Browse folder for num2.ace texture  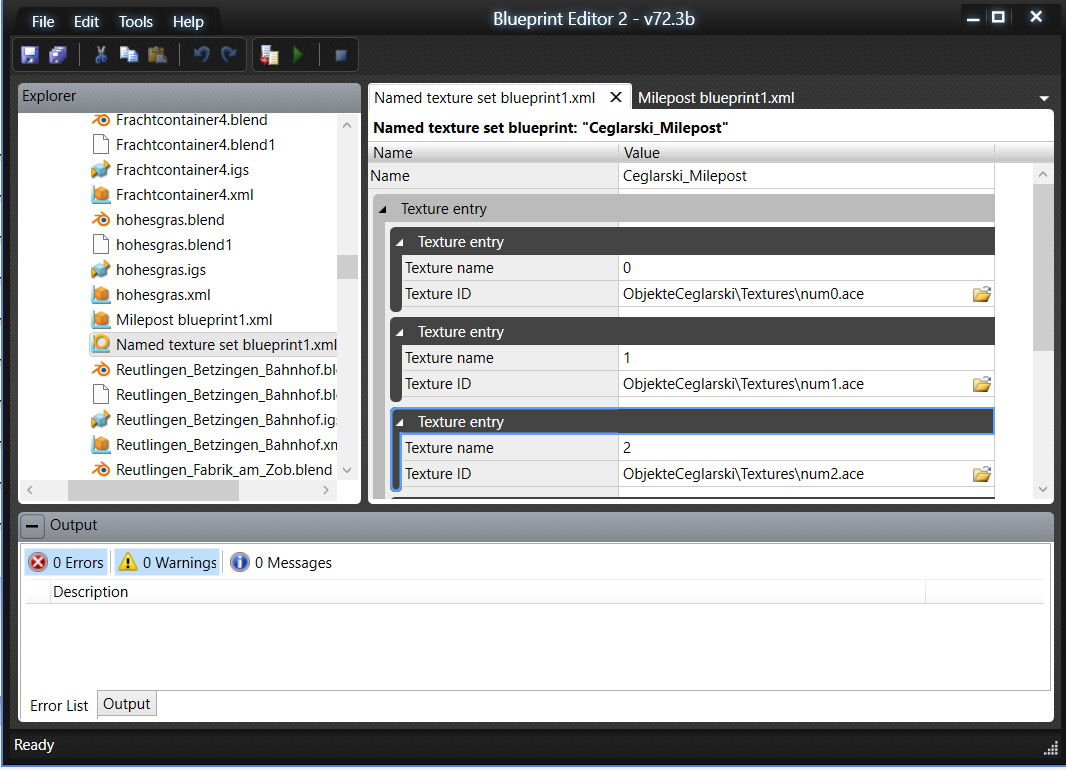tap(982, 474)
